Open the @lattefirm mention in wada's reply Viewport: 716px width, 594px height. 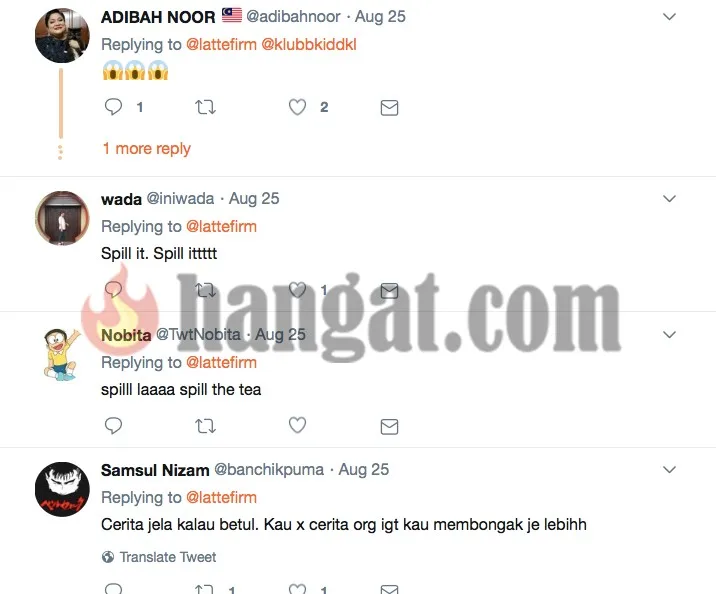pos(221,226)
